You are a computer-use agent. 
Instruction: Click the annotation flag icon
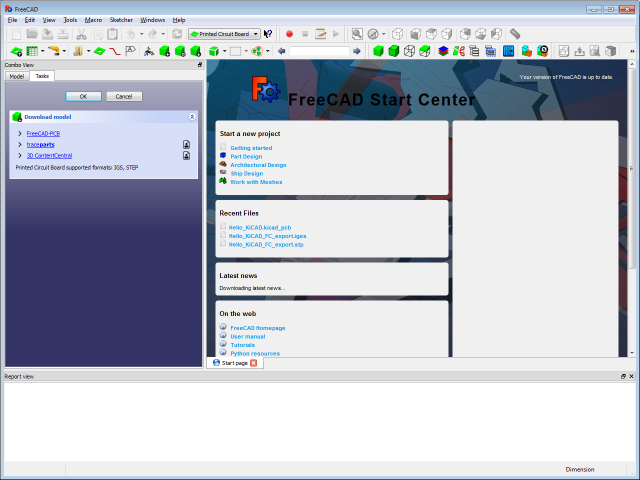(x=130, y=51)
